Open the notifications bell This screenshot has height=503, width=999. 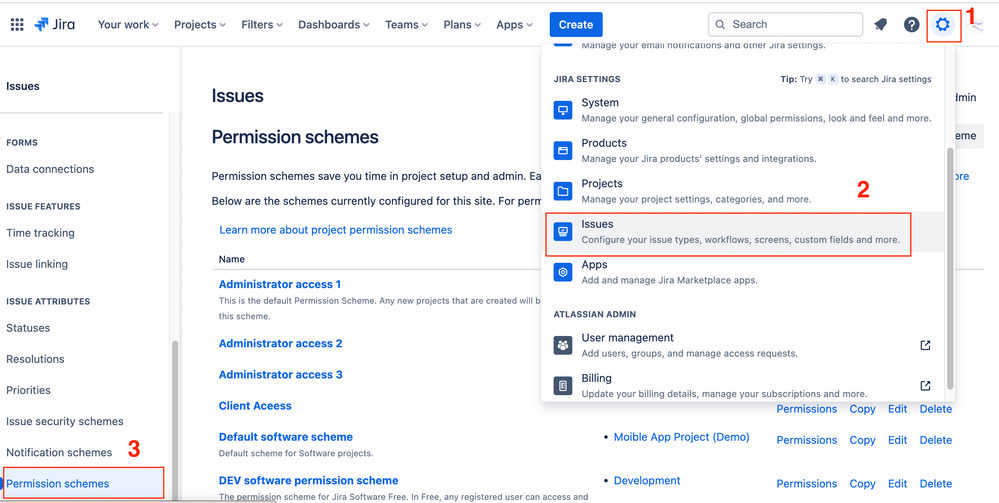pyautogui.click(x=880, y=25)
